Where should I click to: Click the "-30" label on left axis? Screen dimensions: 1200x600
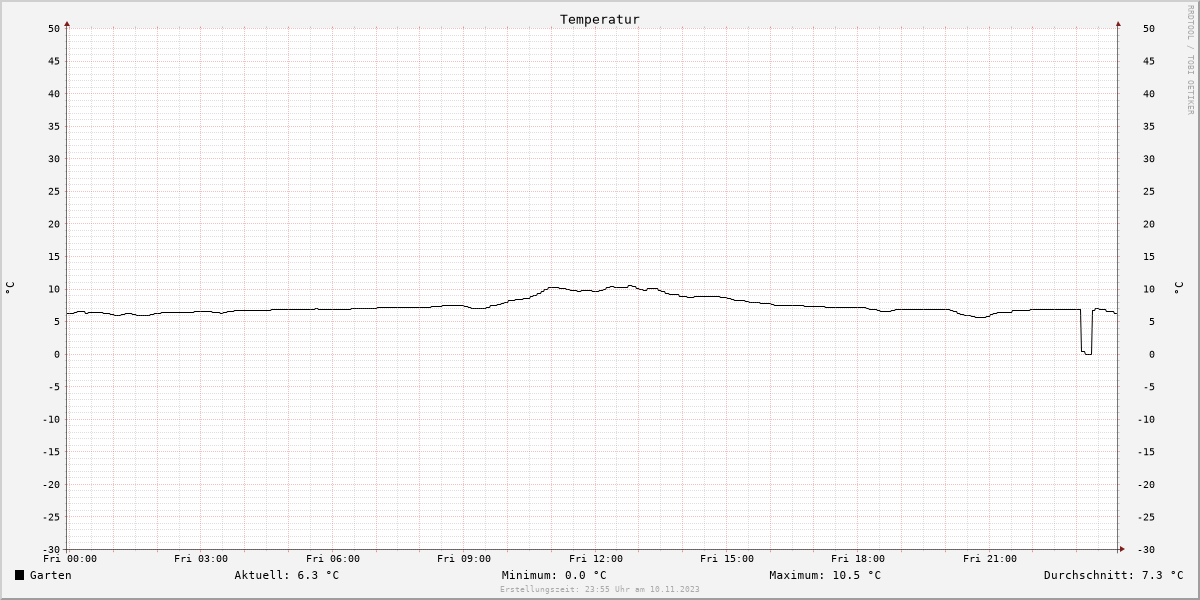(51, 550)
